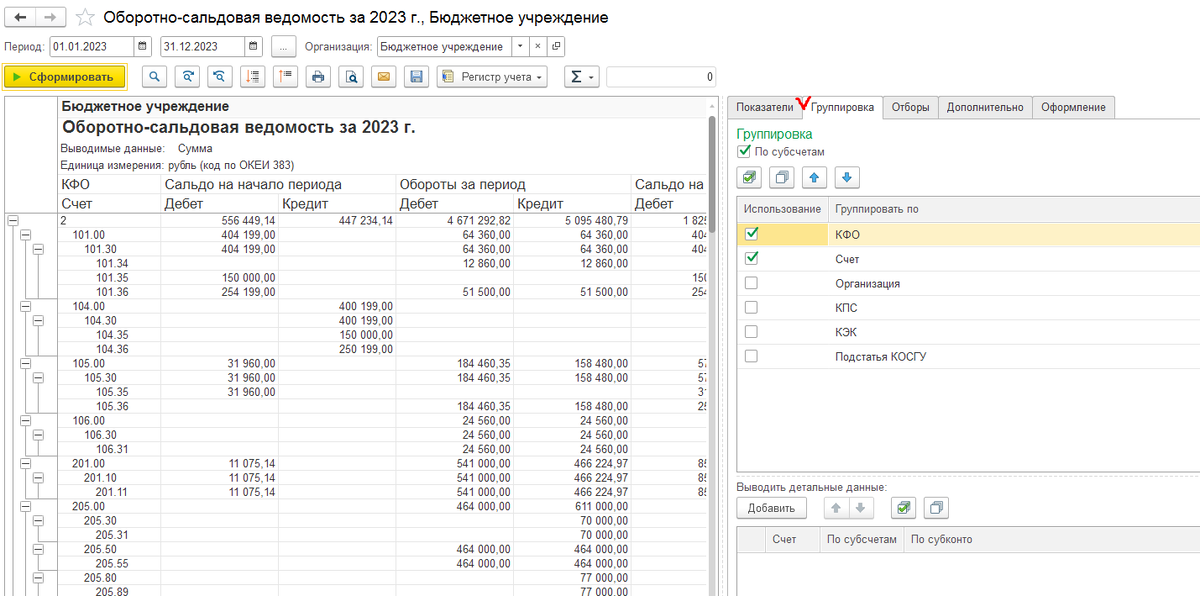Open print preview icon

coord(351,77)
